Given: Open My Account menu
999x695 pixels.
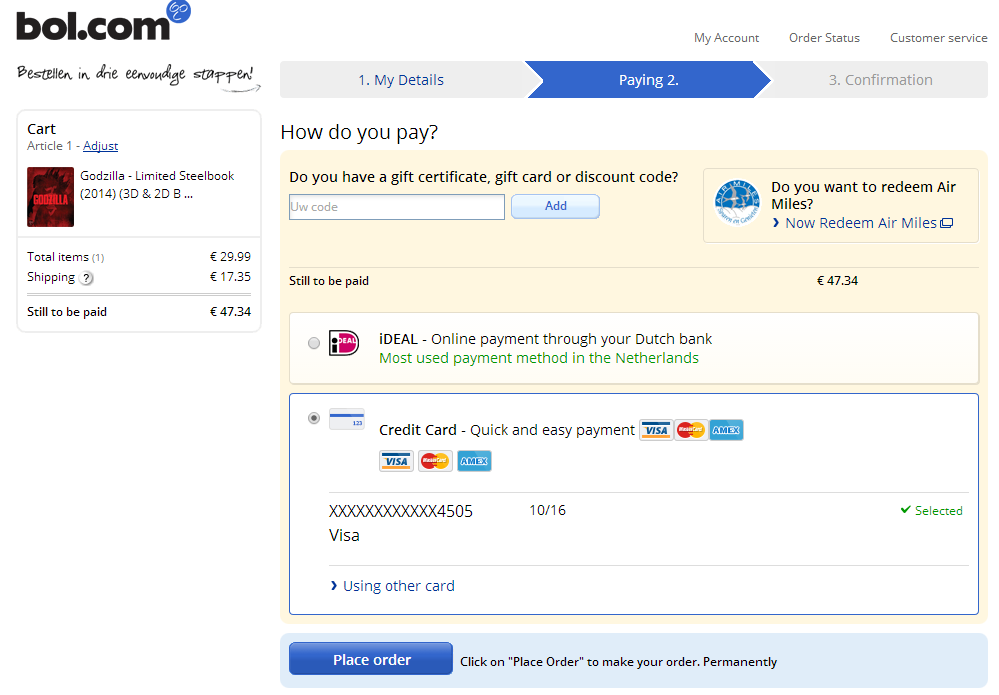Looking at the screenshot, I should click(726, 38).
